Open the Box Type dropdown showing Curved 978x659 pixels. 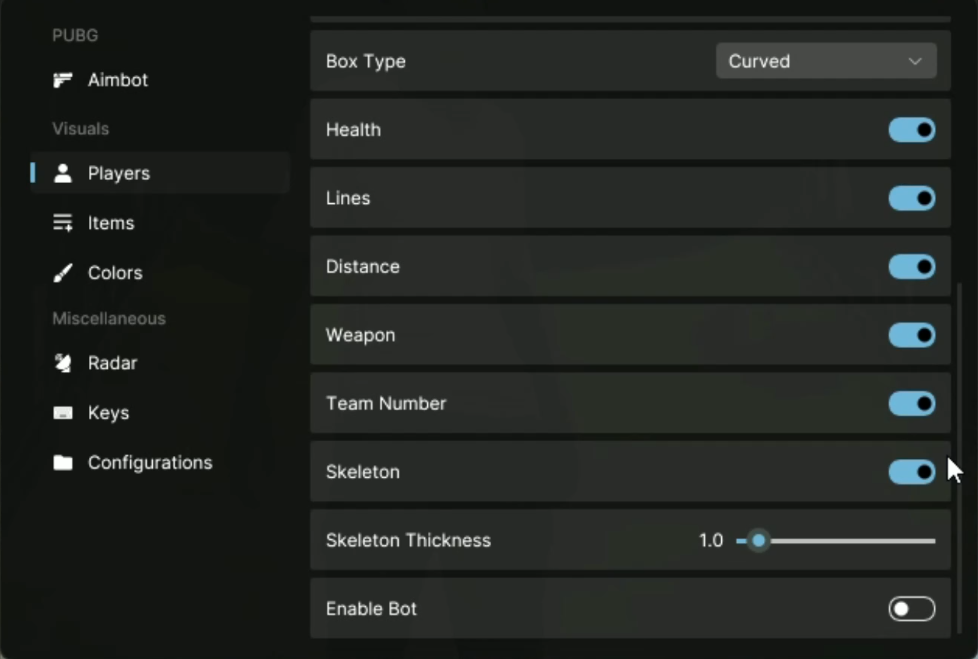(x=825, y=61)
